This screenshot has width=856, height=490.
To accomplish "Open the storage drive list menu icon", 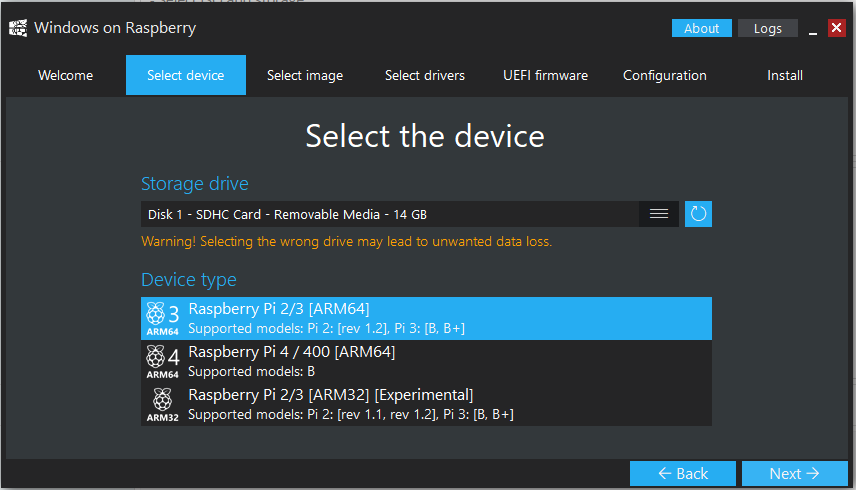I will coord(659,214).
